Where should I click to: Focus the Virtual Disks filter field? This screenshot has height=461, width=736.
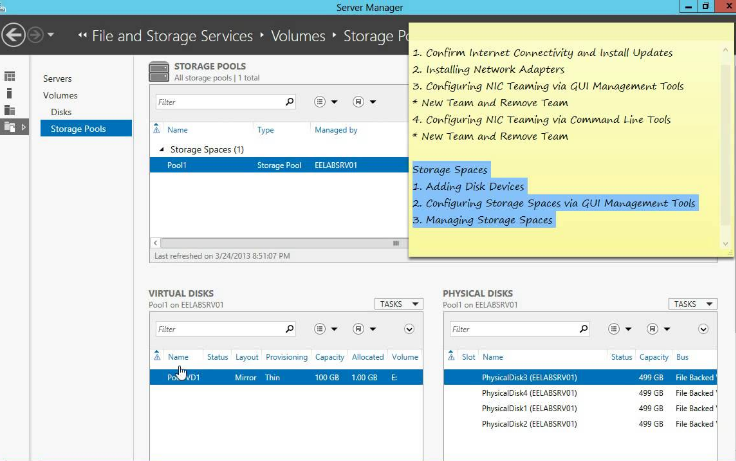(220, 329)
